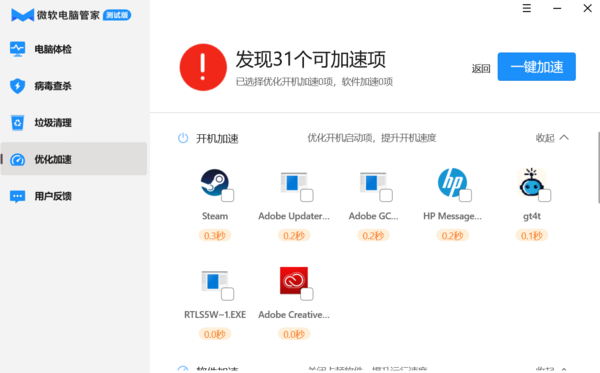The height and width of the screenshot is (373, 600).
Task: Click the 垃圾清理 recycle bin icon
Action: point(17,122)
